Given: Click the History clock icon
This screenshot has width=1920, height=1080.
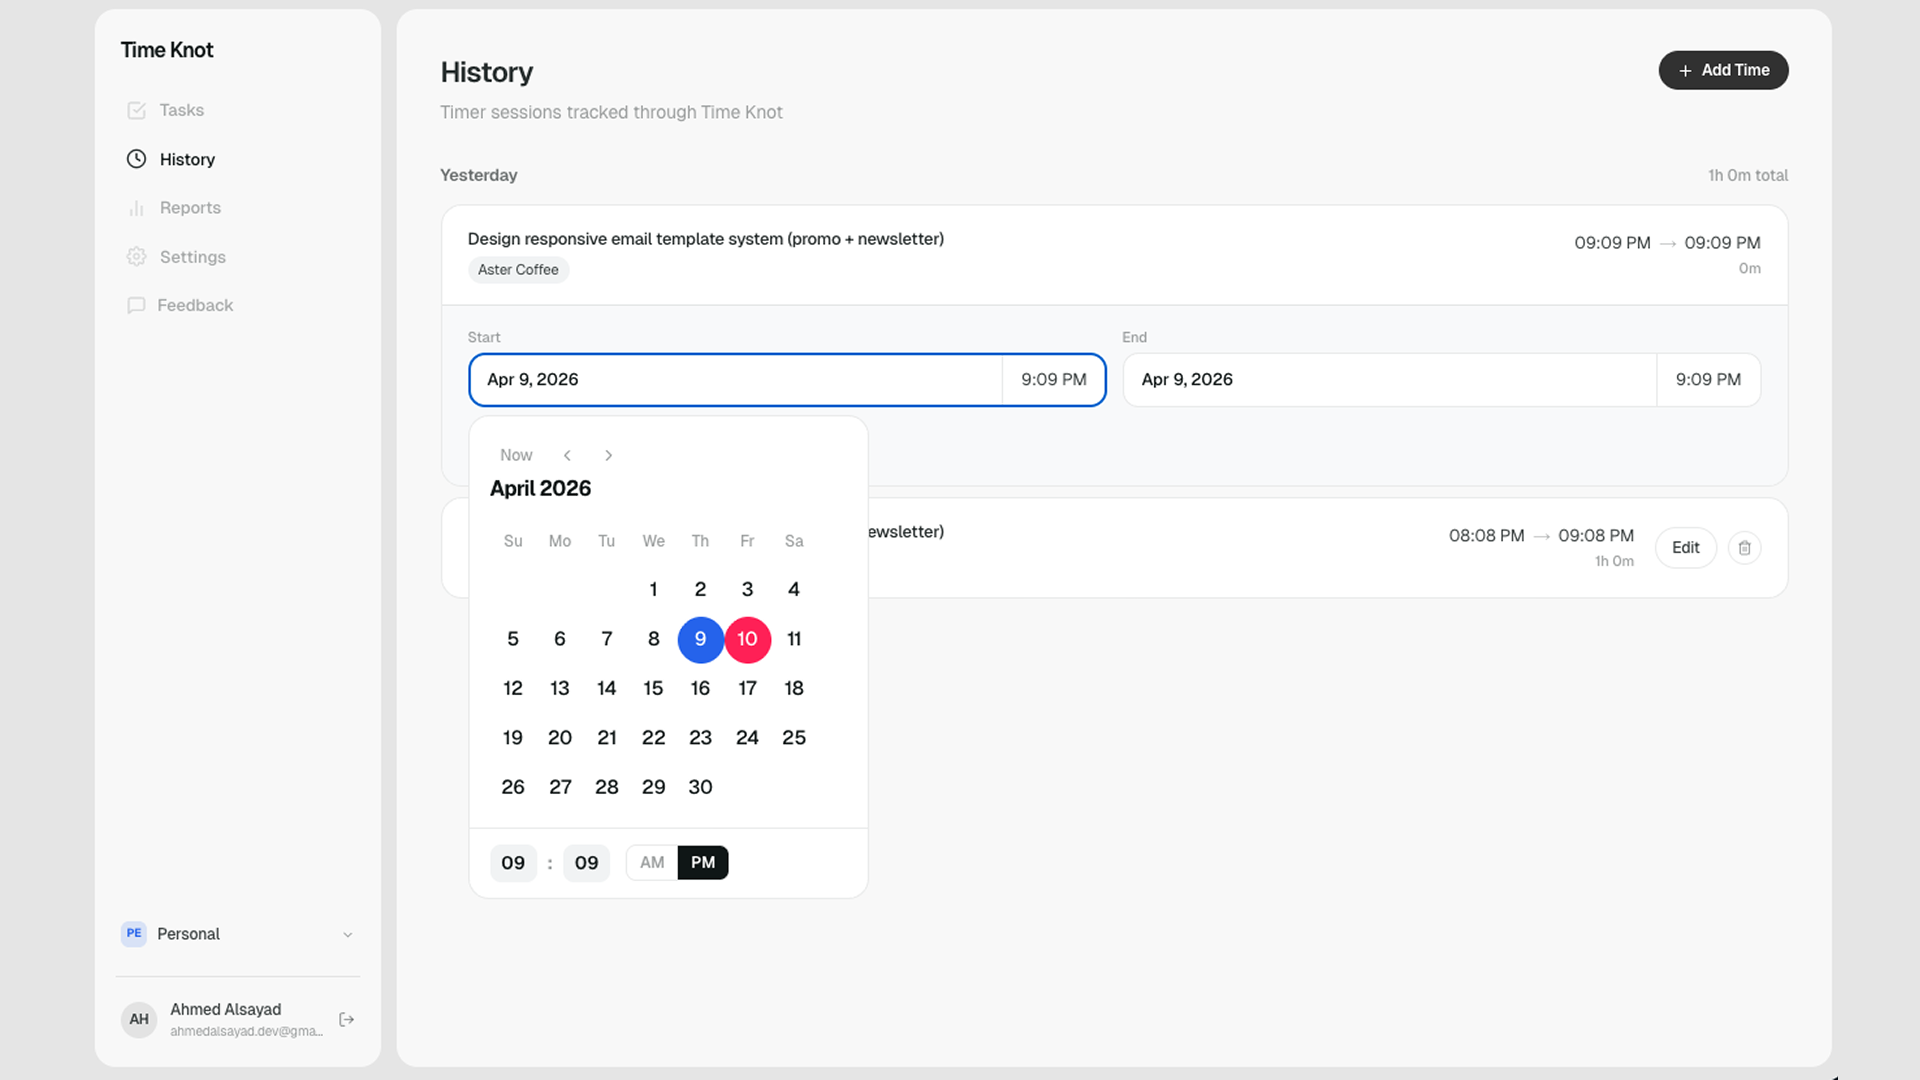Looking at the screenshot, I should [x=136, y=159].
